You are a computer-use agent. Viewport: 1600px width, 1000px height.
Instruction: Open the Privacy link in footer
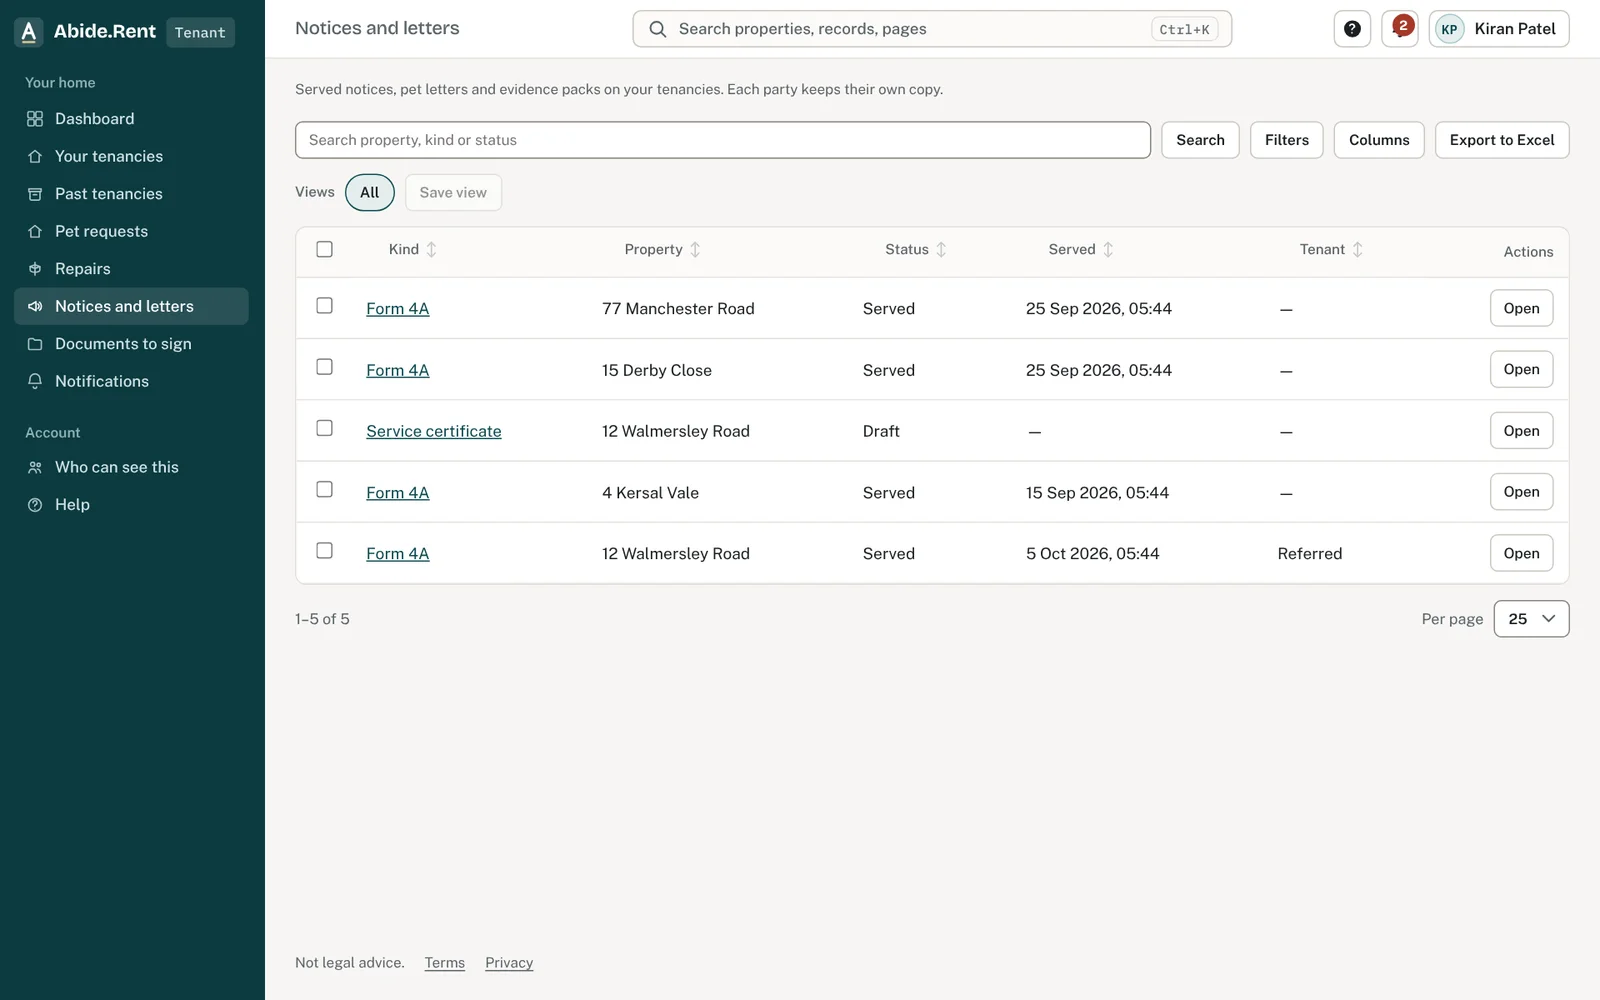point(509,963)
